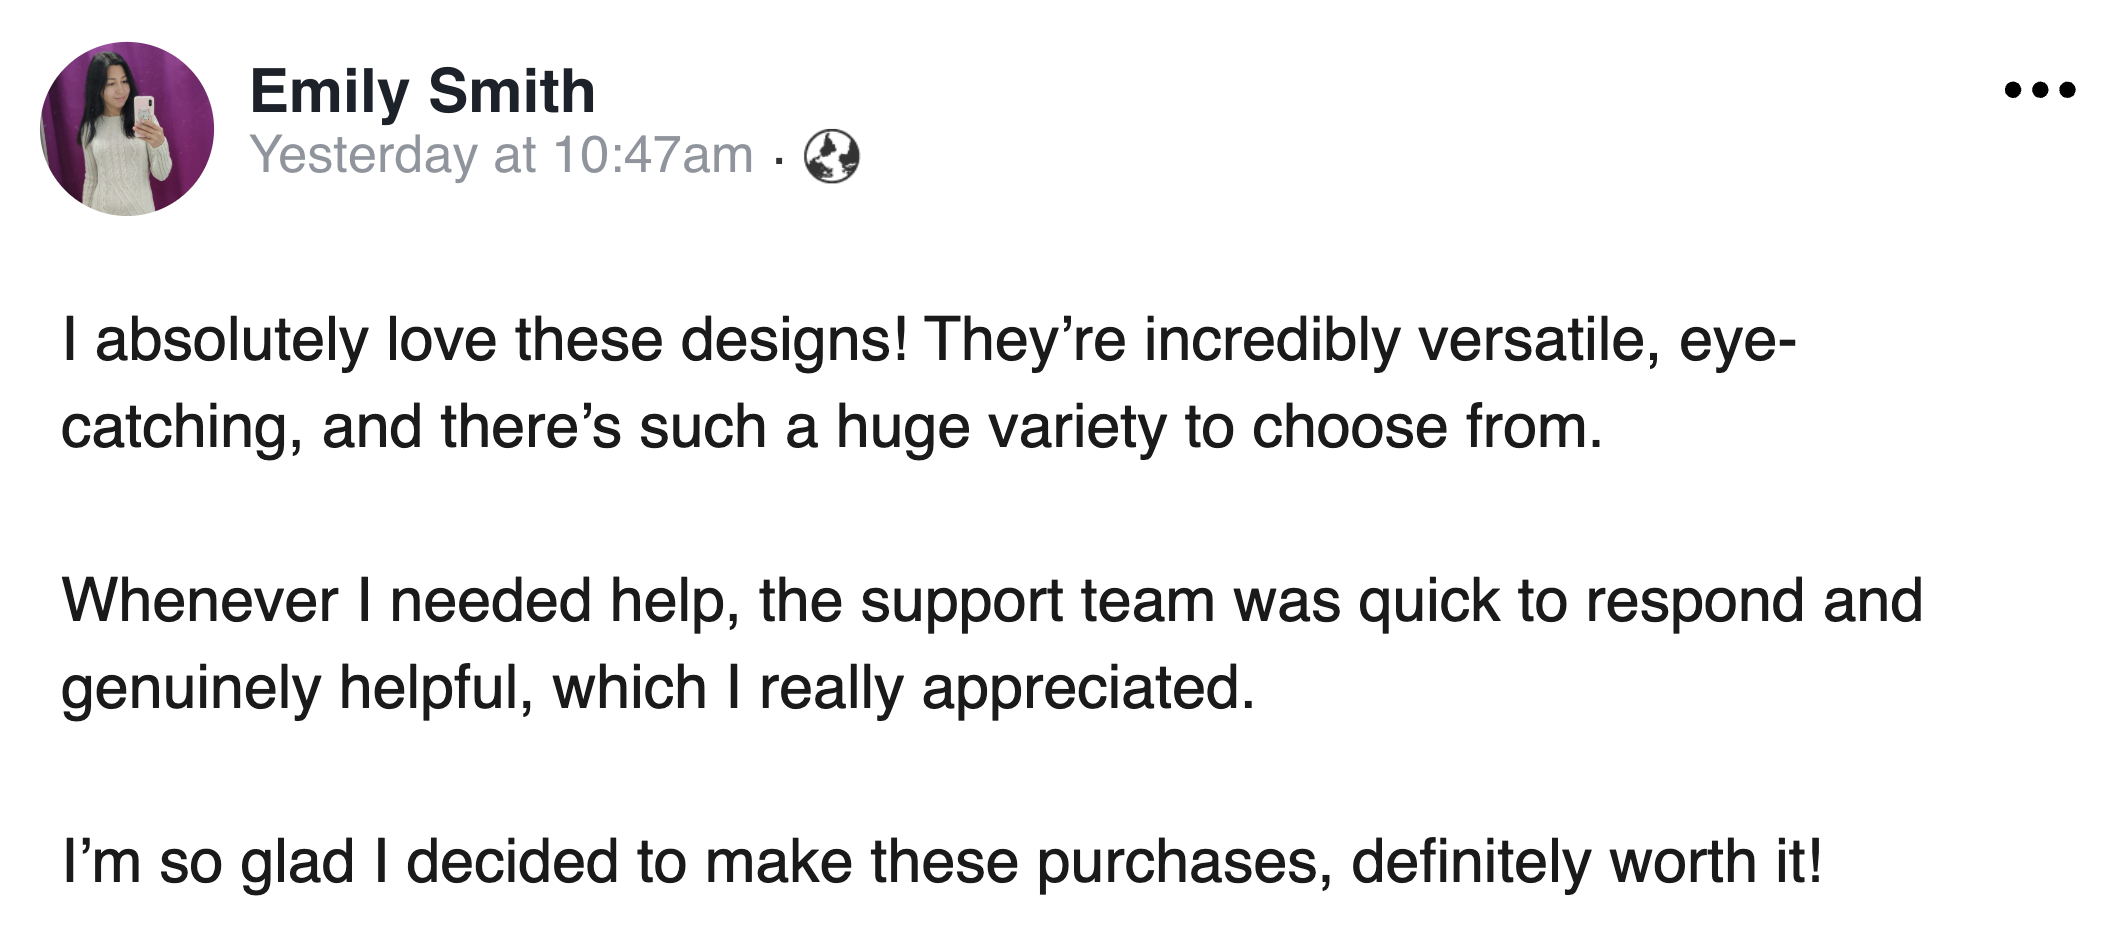Click the word "Whenever" in second paragraph
Screen dimensions: 2104x948
(x=200, y=601)
